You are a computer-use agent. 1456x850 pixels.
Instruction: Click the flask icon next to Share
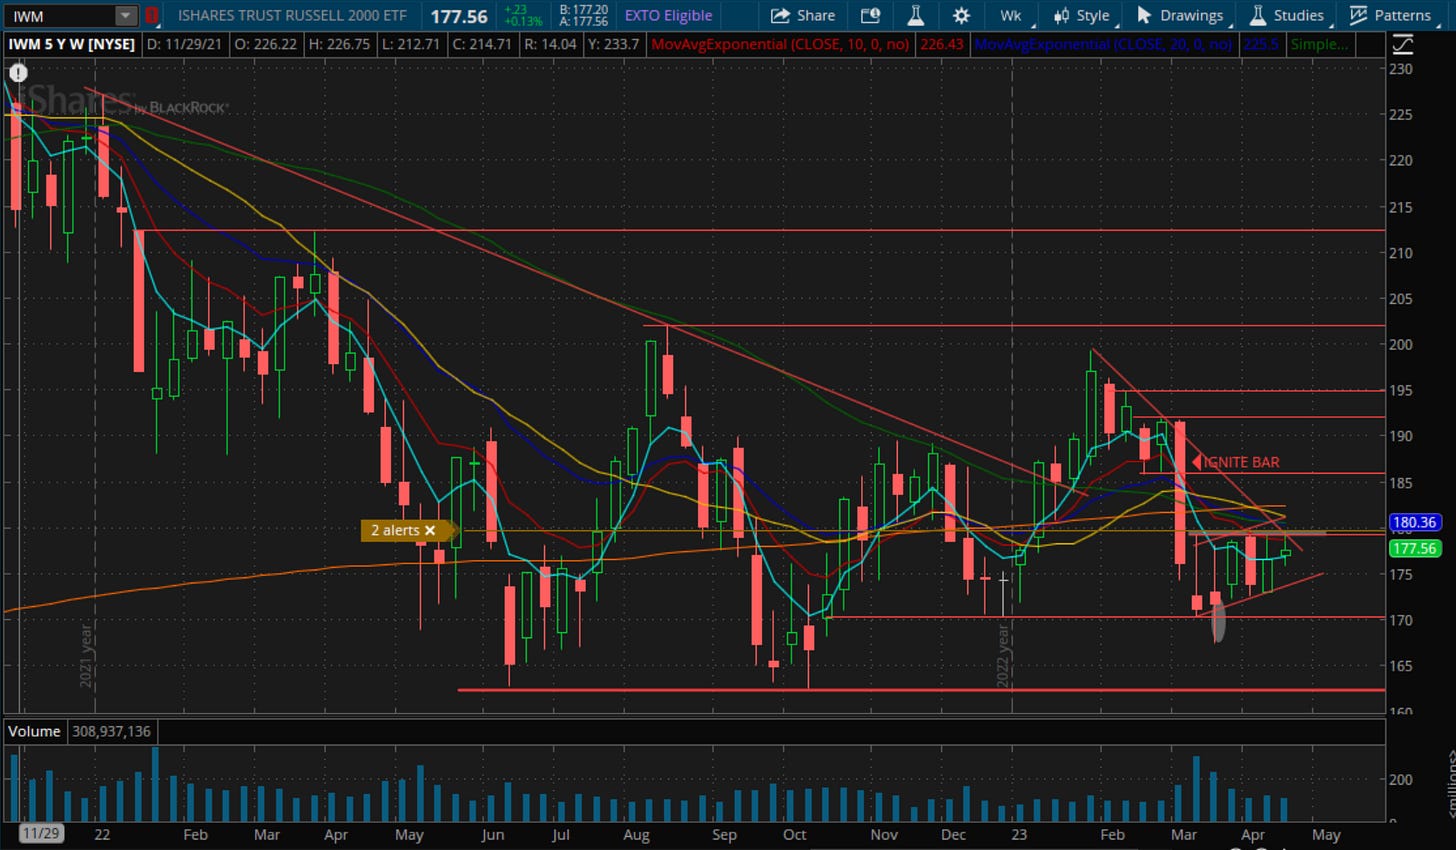tap(915, 16)
